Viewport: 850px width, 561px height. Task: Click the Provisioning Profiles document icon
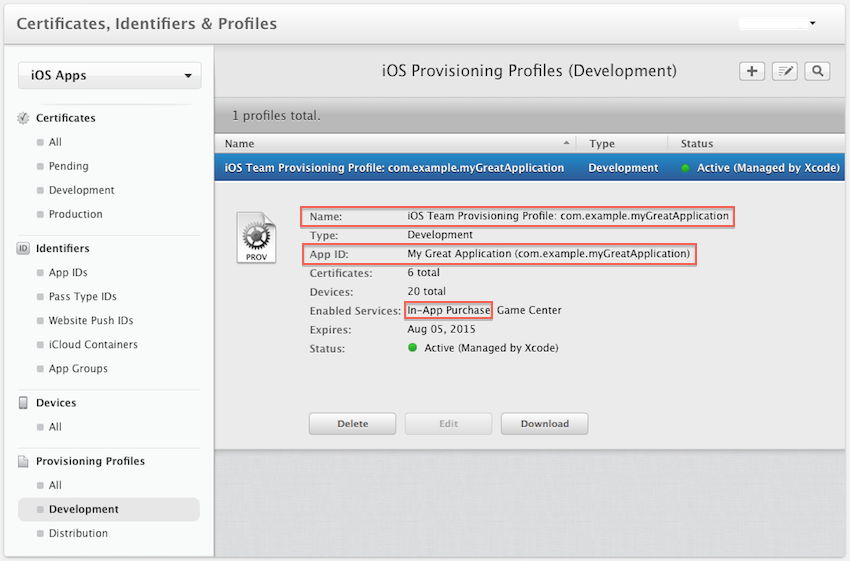(x=24, y=461)
